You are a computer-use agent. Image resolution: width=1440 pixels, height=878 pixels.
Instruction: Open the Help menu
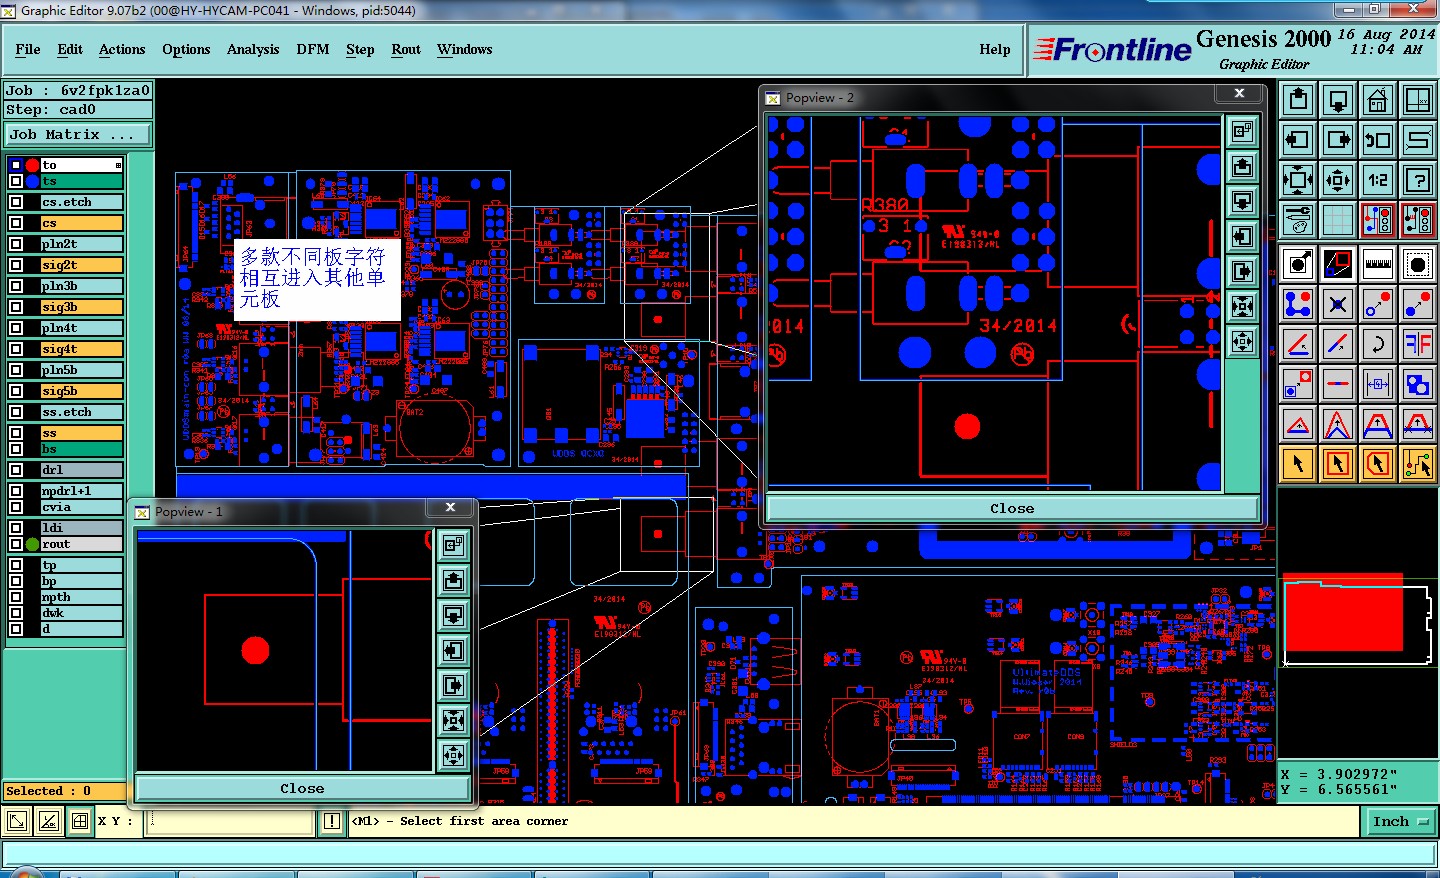(x=995, y=49)
